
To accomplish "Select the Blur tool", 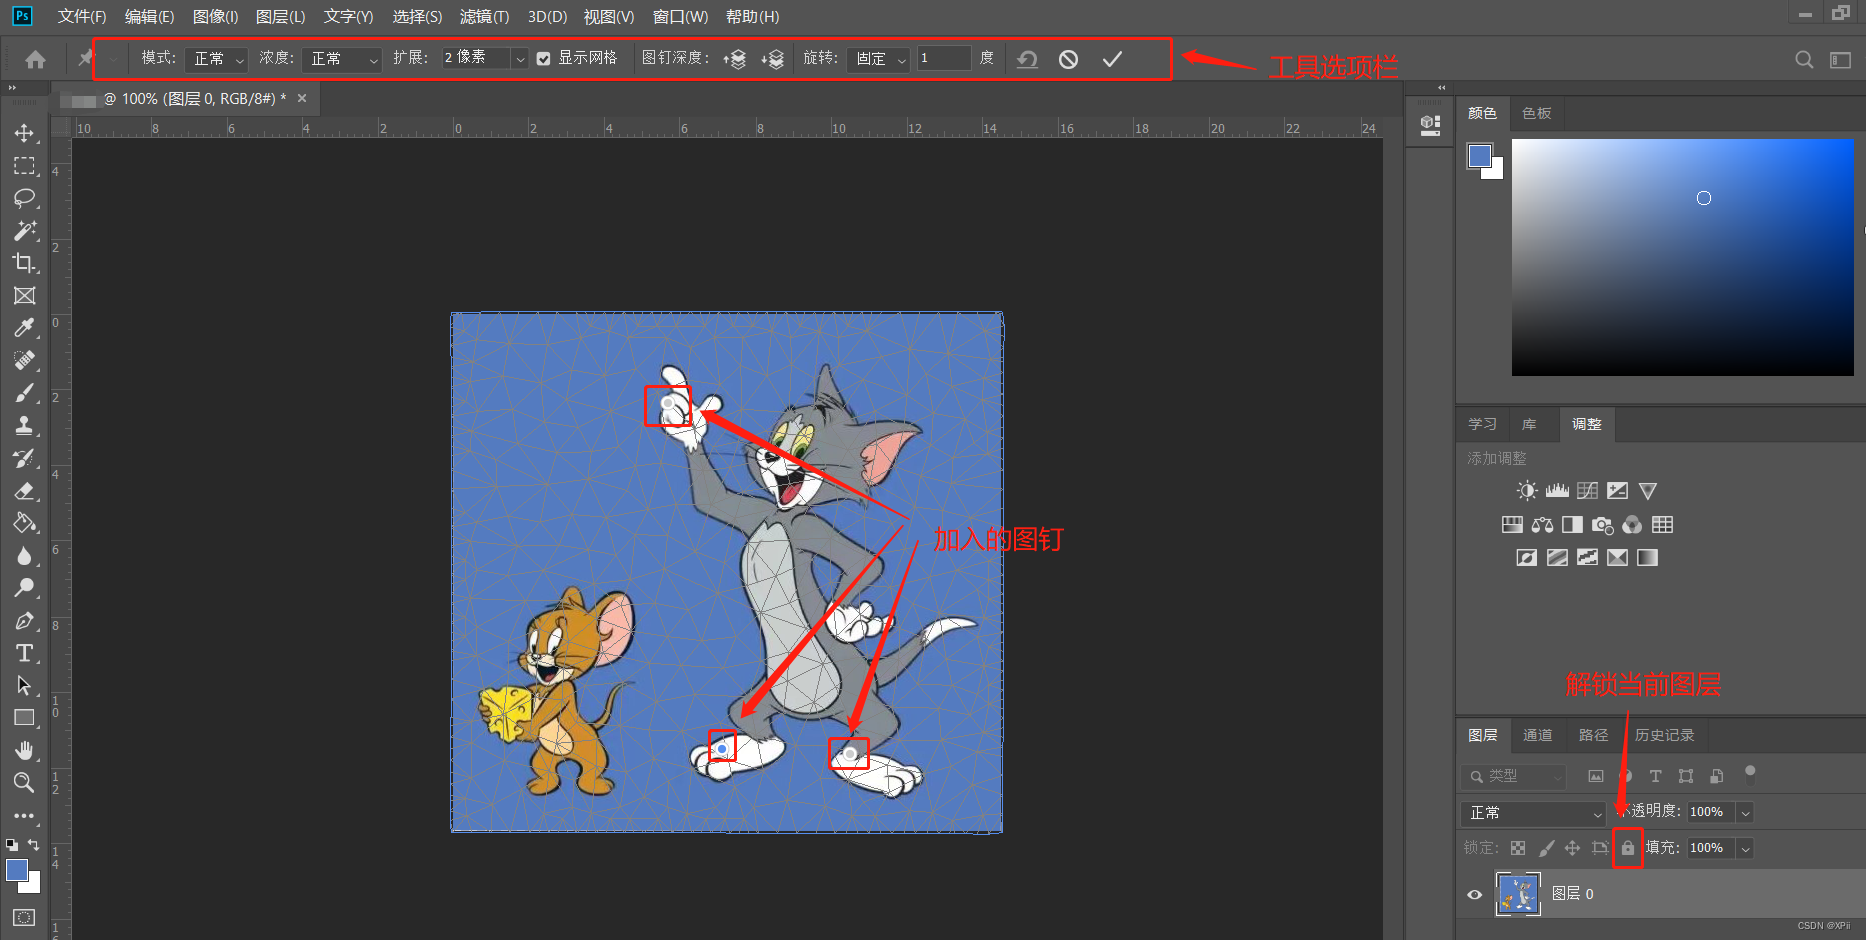I will pos(24,556).
